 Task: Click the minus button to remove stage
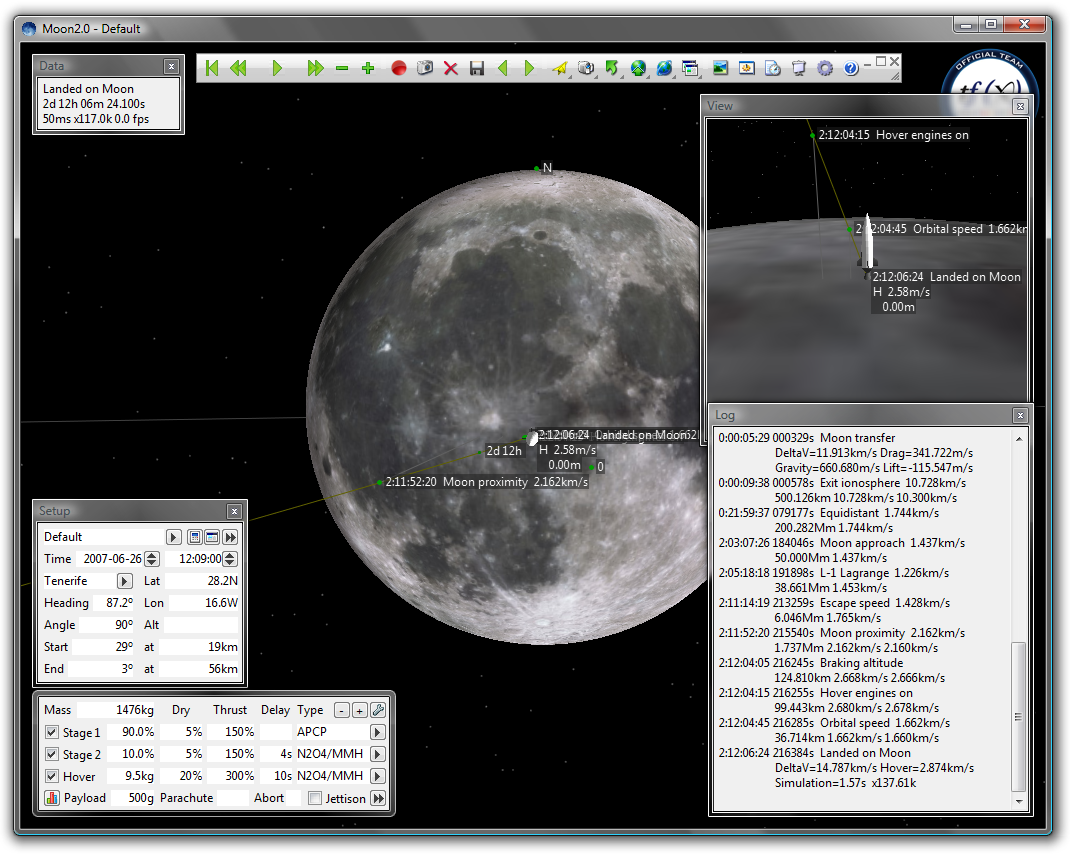341,710
